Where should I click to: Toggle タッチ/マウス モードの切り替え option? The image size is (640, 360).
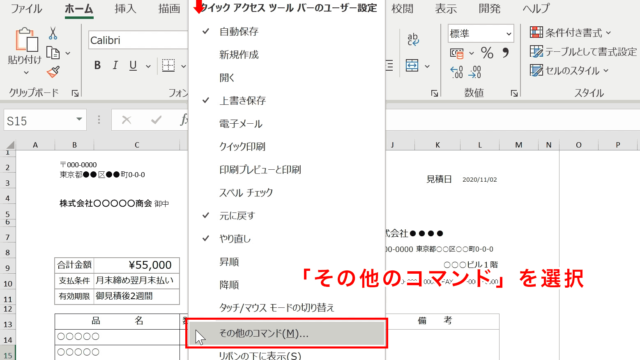(x=287, y=308)
